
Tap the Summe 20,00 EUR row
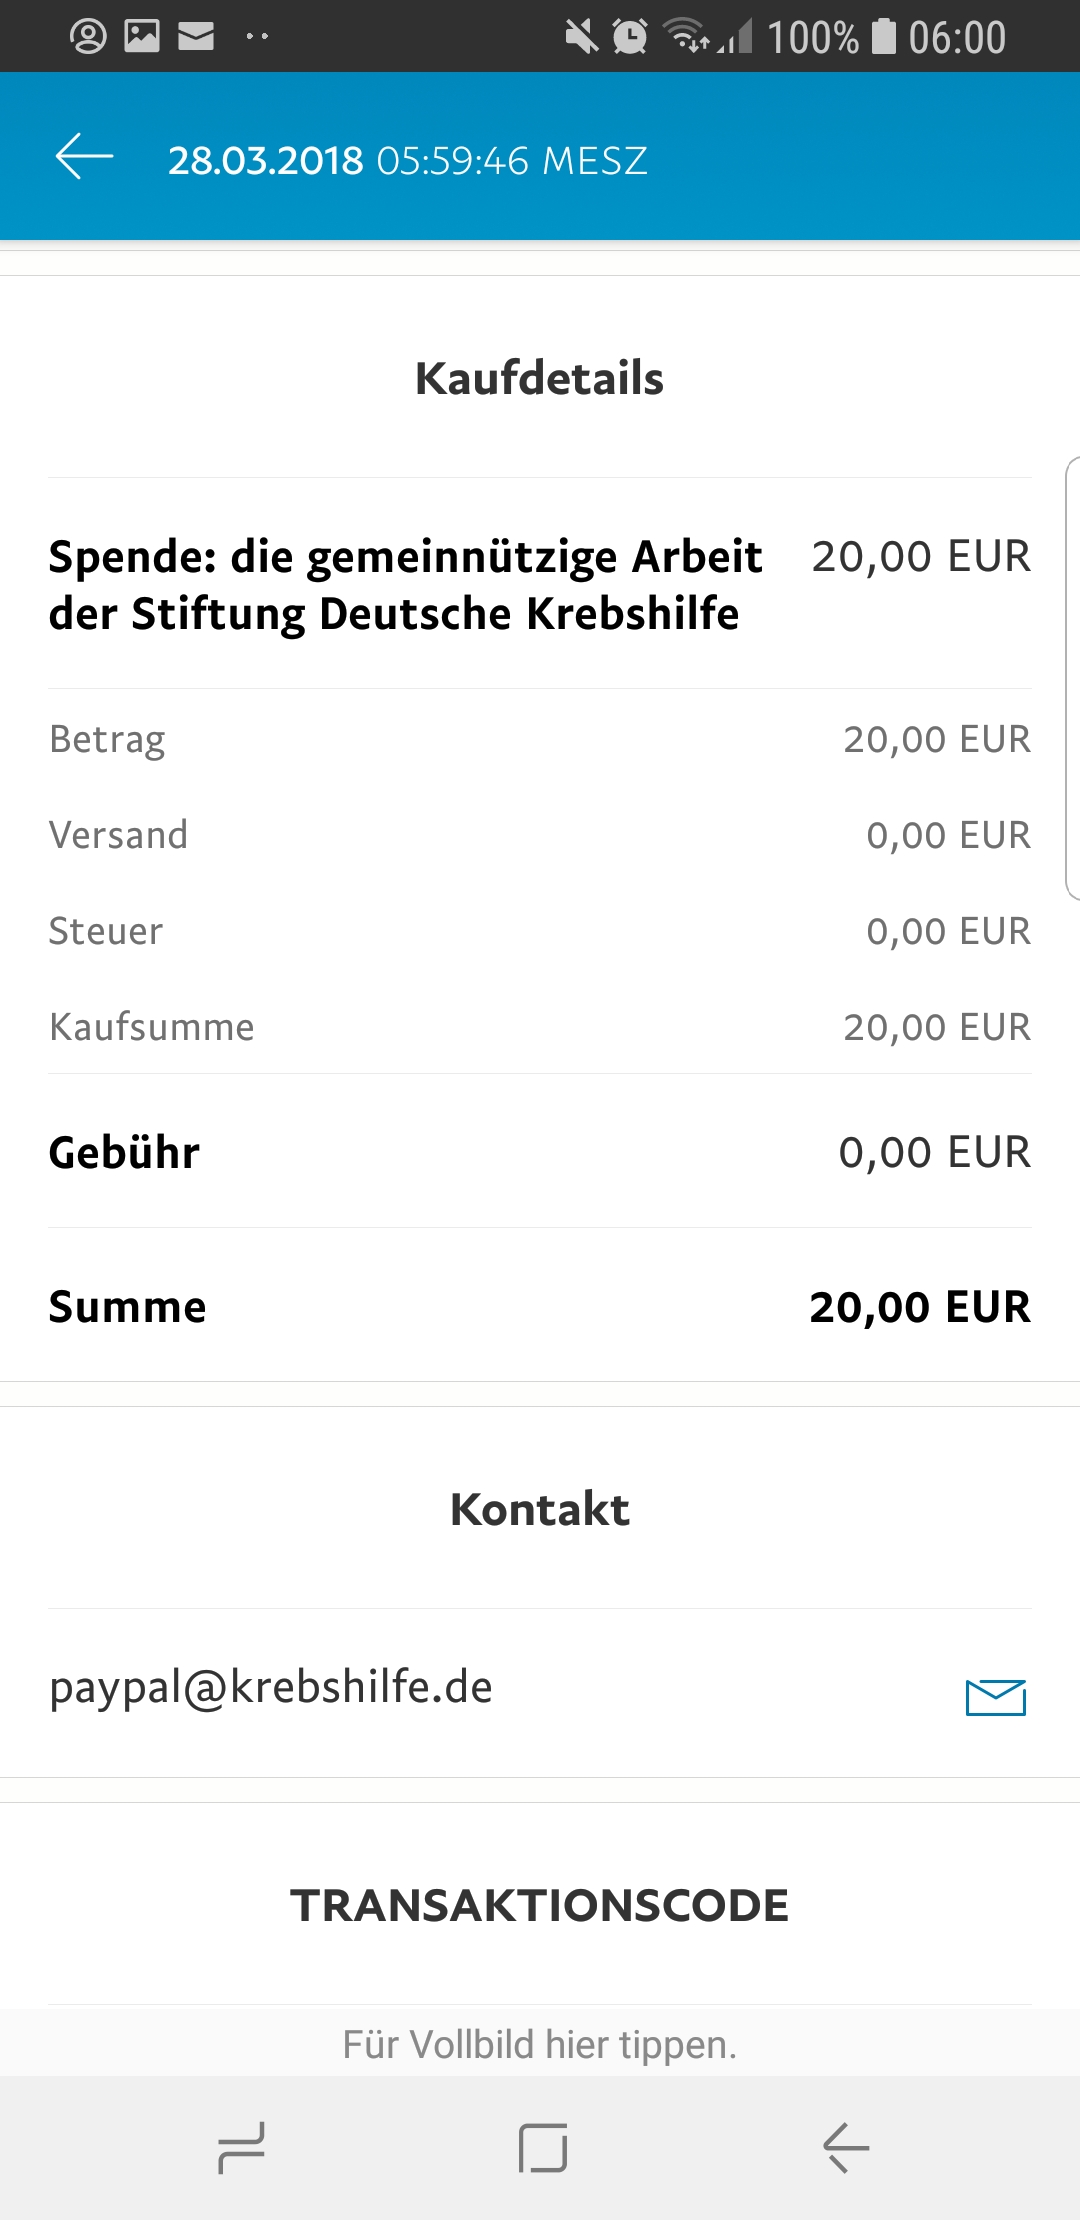pos(540,1306)
